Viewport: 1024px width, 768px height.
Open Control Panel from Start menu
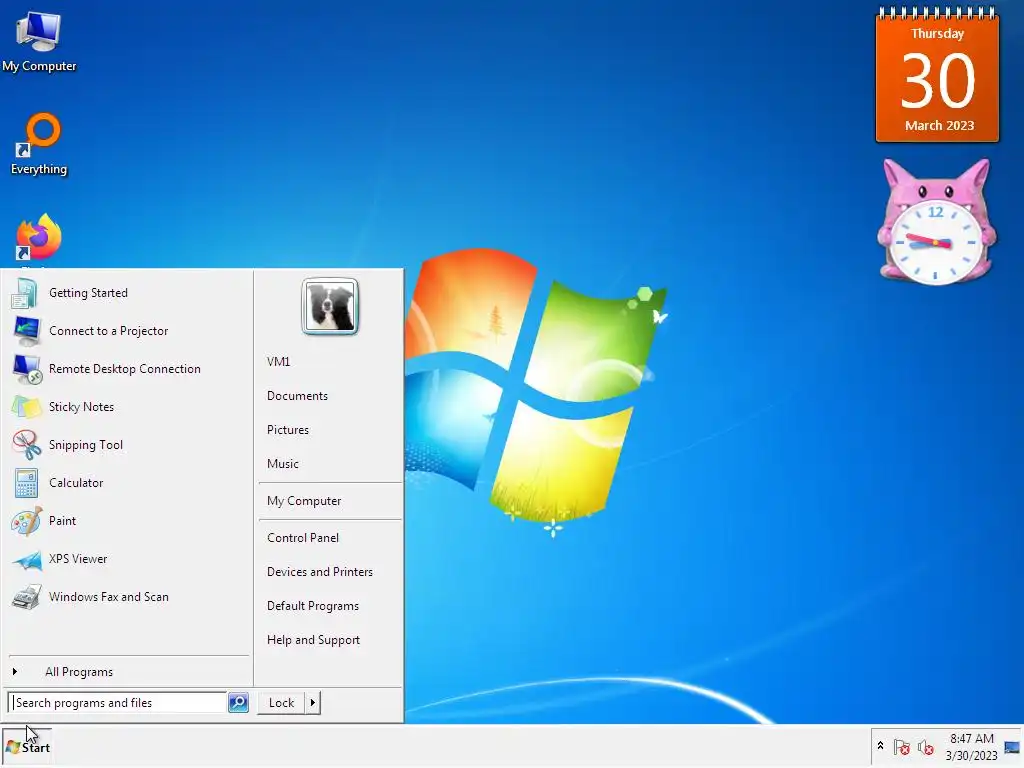coord(302,538)
